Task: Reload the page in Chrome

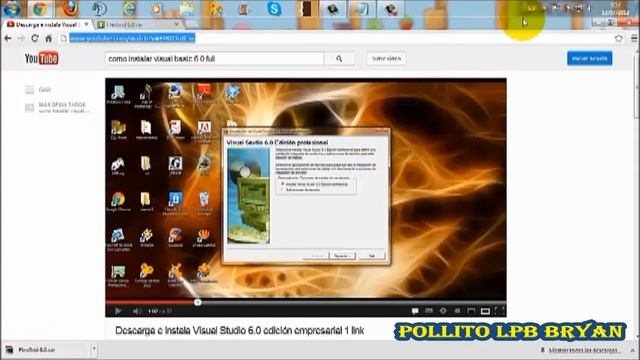Action: point(35,38)
